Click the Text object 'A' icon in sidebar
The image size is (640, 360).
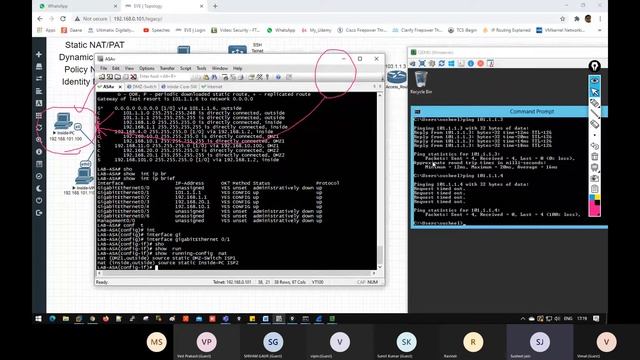point(39,103)
